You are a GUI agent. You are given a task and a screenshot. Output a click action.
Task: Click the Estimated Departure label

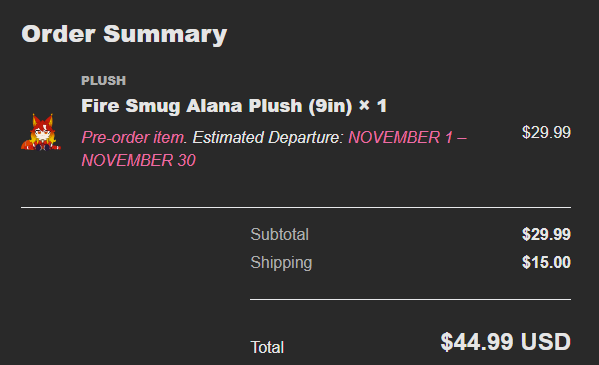click(268, 137)
